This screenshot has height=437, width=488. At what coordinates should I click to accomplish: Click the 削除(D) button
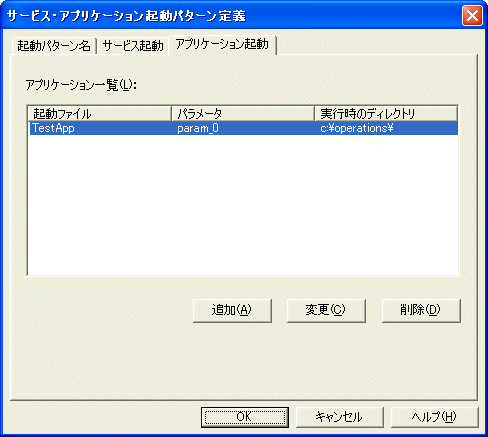(x=421, y=311)
